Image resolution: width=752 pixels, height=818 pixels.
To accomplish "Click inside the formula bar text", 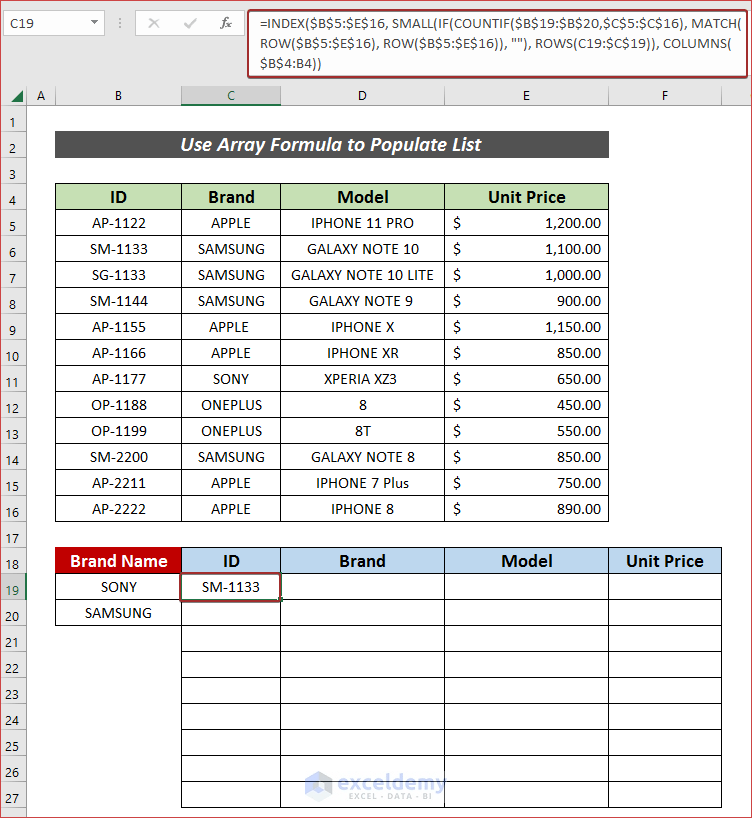I will tap(497, 44).
